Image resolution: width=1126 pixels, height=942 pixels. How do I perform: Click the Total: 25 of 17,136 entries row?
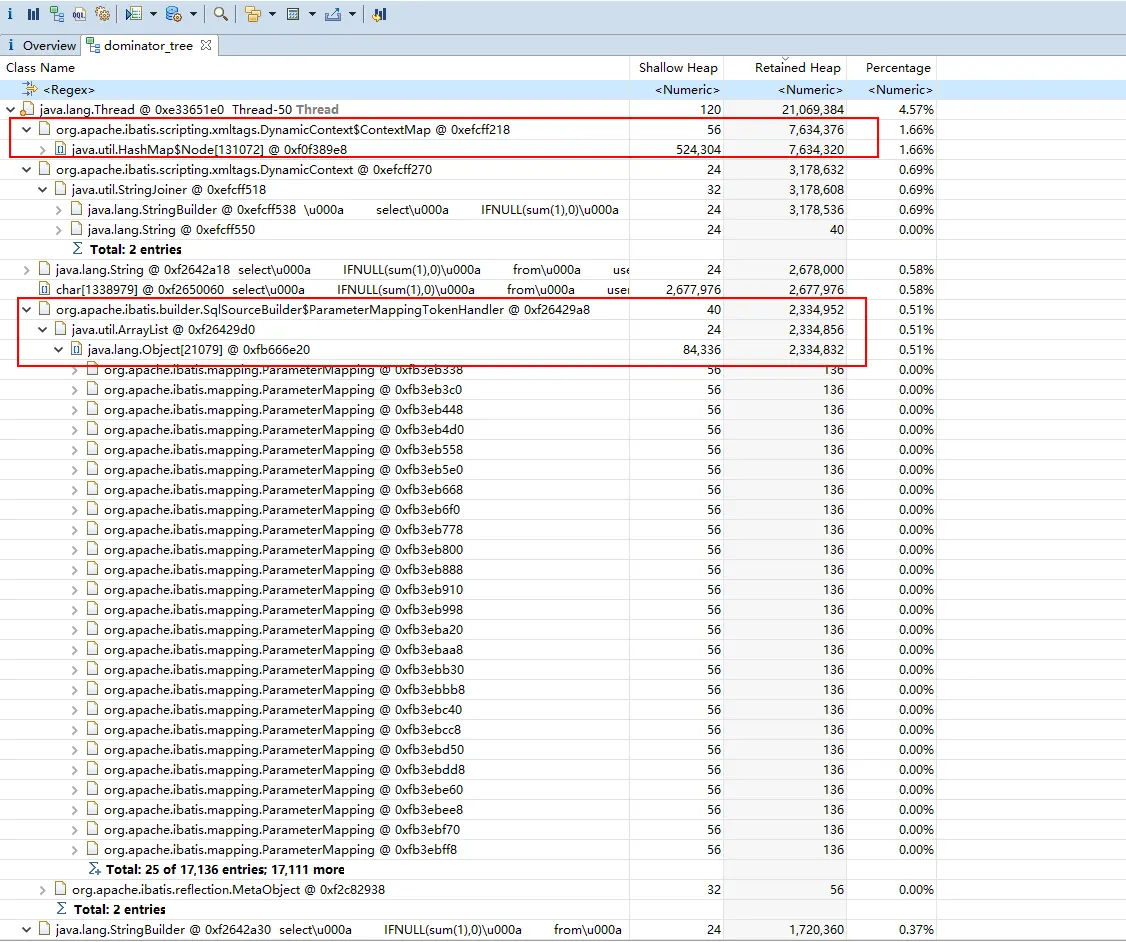pos(224,870)
